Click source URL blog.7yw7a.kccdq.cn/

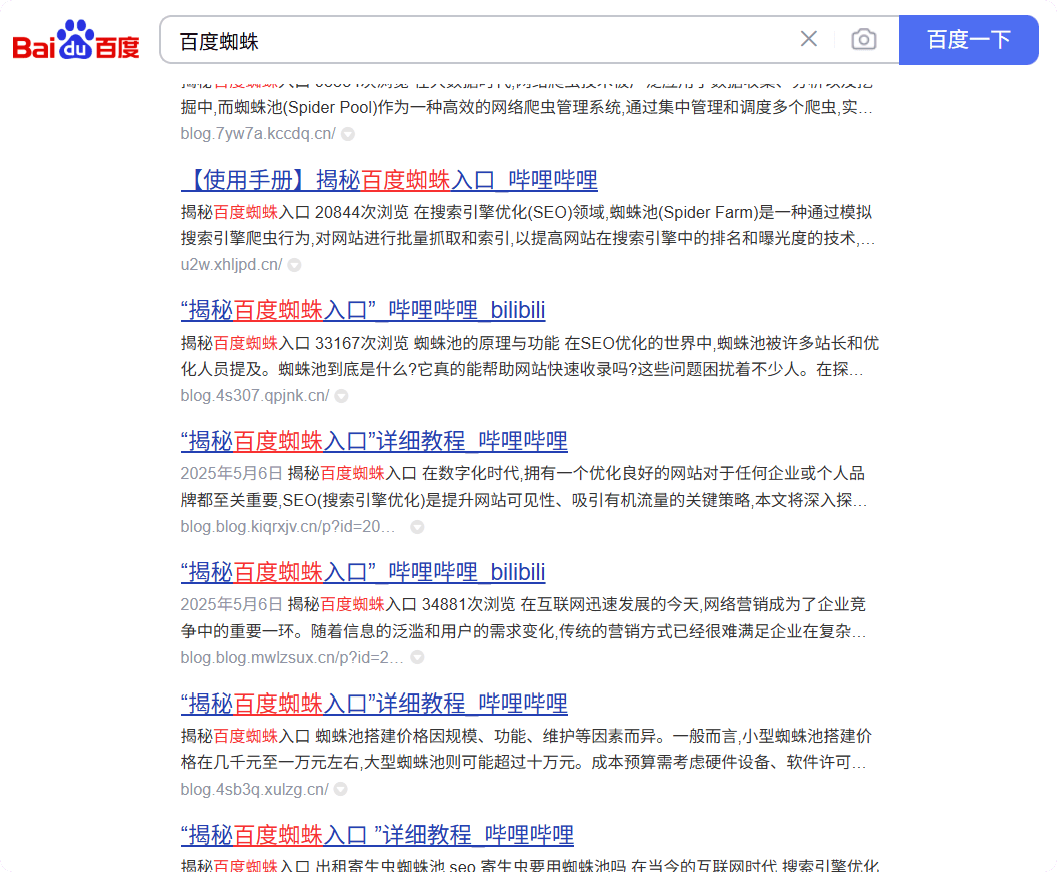click(x=258, y=133)
